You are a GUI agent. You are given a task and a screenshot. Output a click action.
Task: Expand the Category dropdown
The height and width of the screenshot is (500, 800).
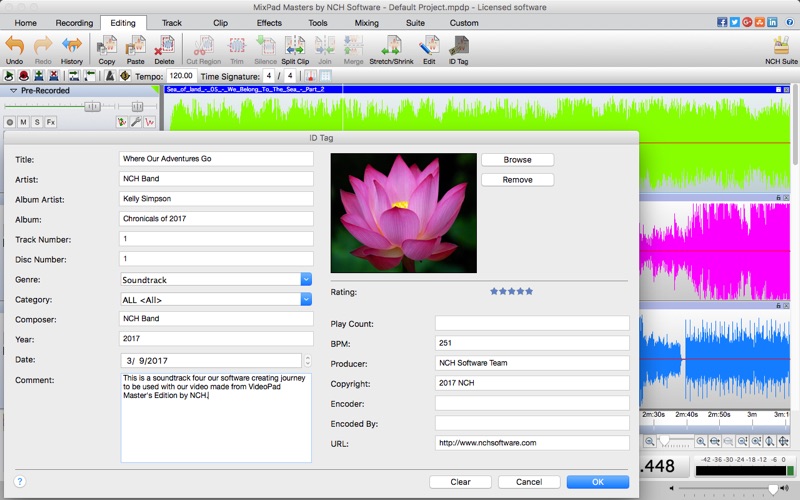(x=306, y=299)
